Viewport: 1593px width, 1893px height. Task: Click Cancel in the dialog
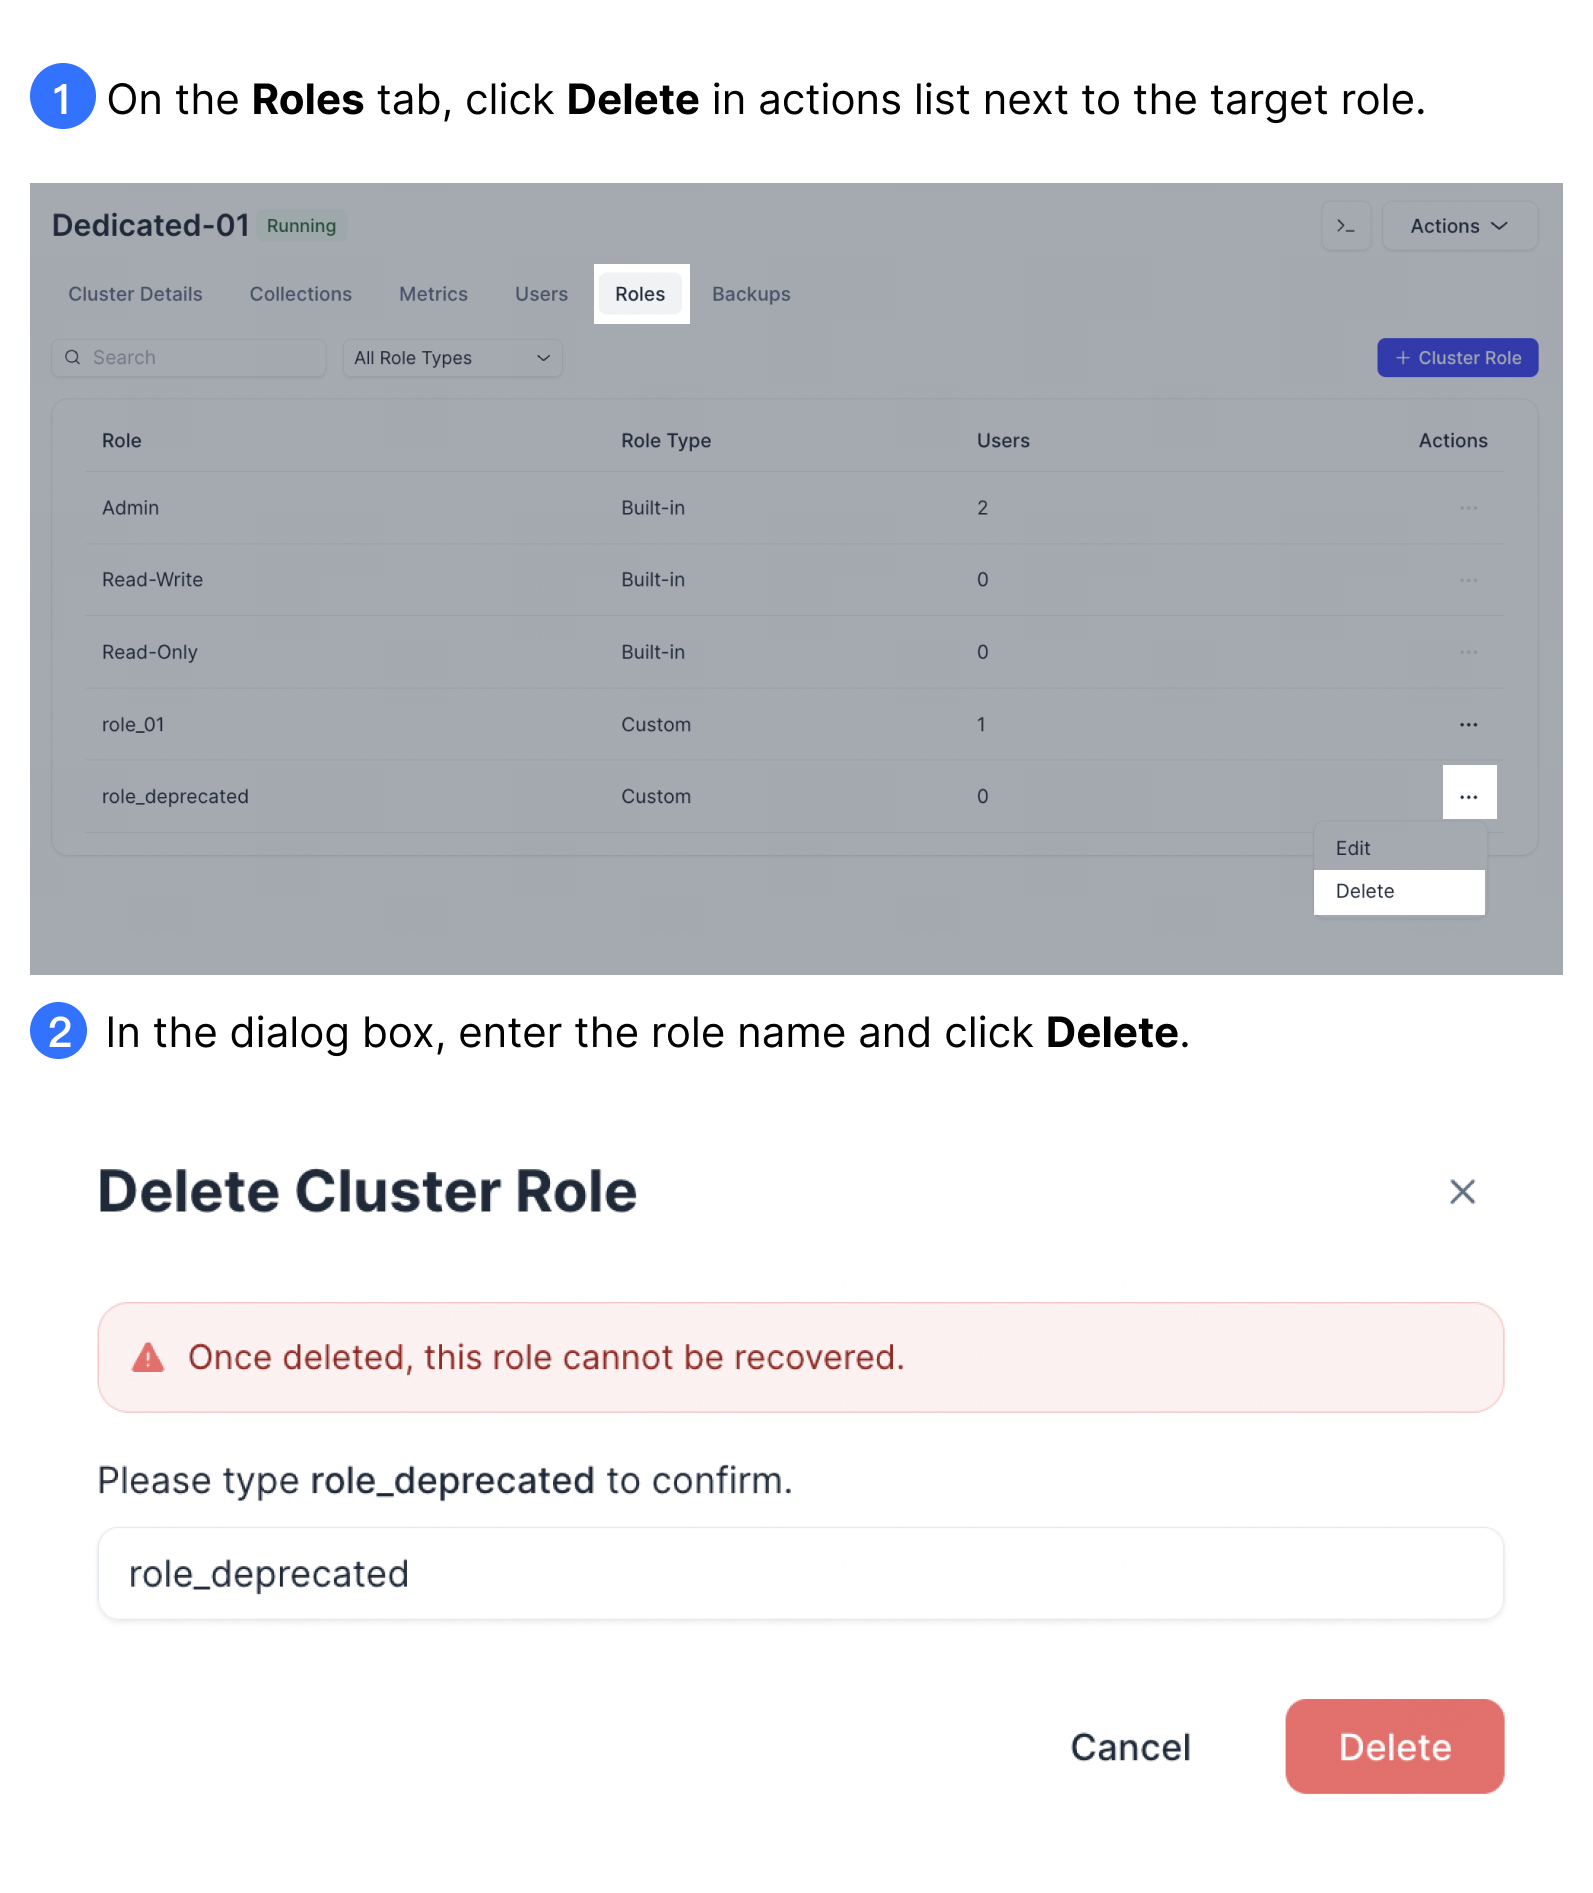(1129, 1746)
